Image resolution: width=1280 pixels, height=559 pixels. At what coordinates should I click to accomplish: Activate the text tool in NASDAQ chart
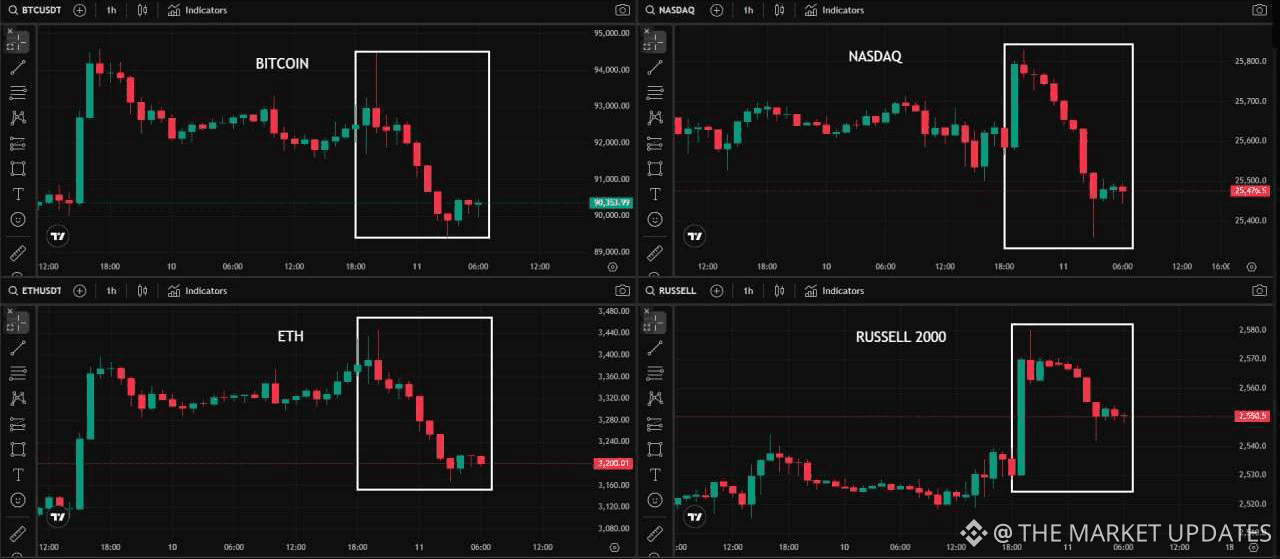click(x=655, y=194)
